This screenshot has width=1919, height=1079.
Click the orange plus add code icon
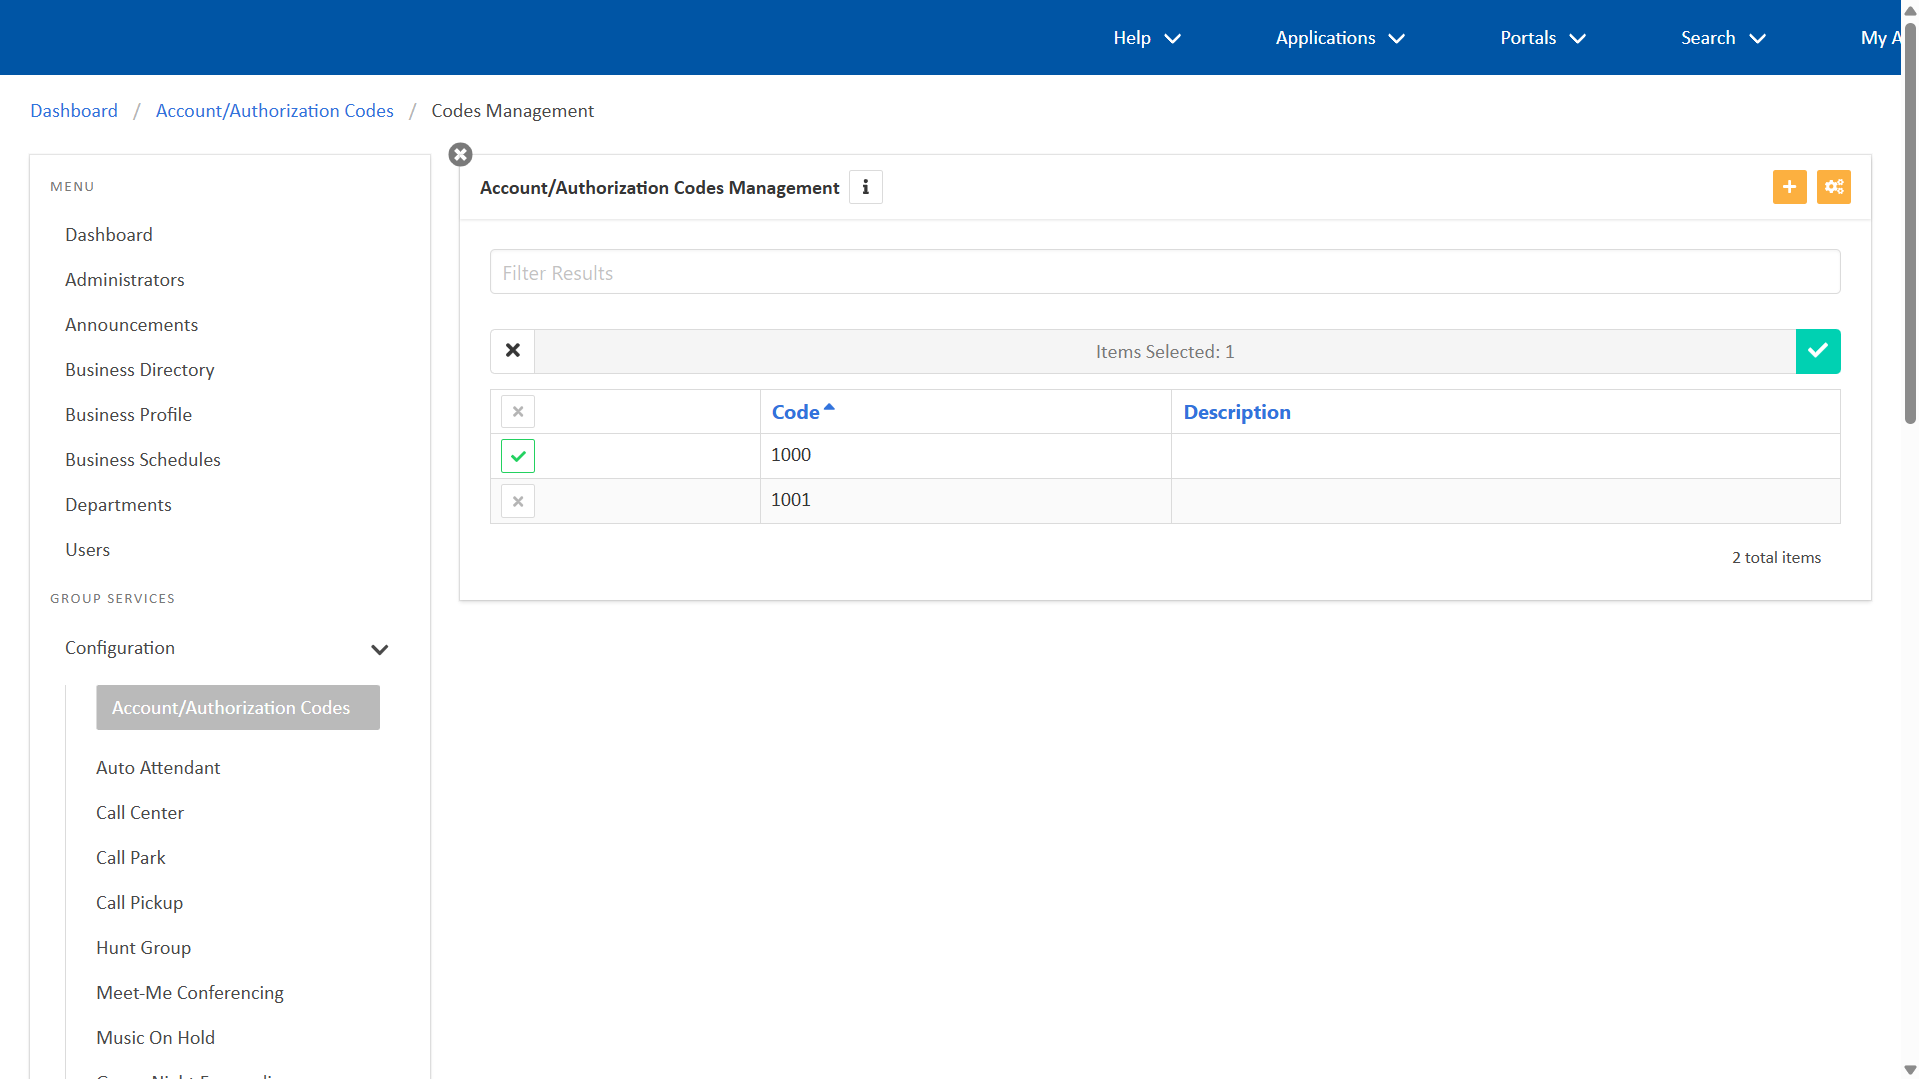point(1789,187)
